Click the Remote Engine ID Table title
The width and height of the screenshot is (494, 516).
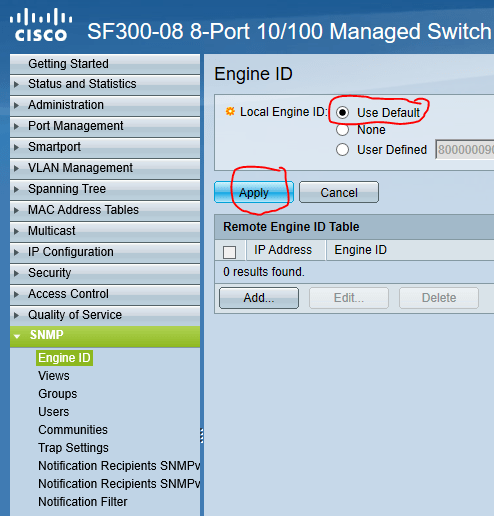point(291,227)
